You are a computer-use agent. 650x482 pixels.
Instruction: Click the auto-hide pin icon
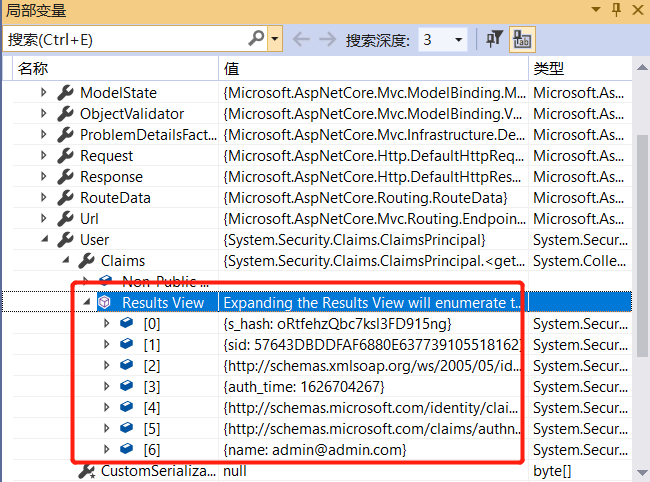tap(616, 9)
